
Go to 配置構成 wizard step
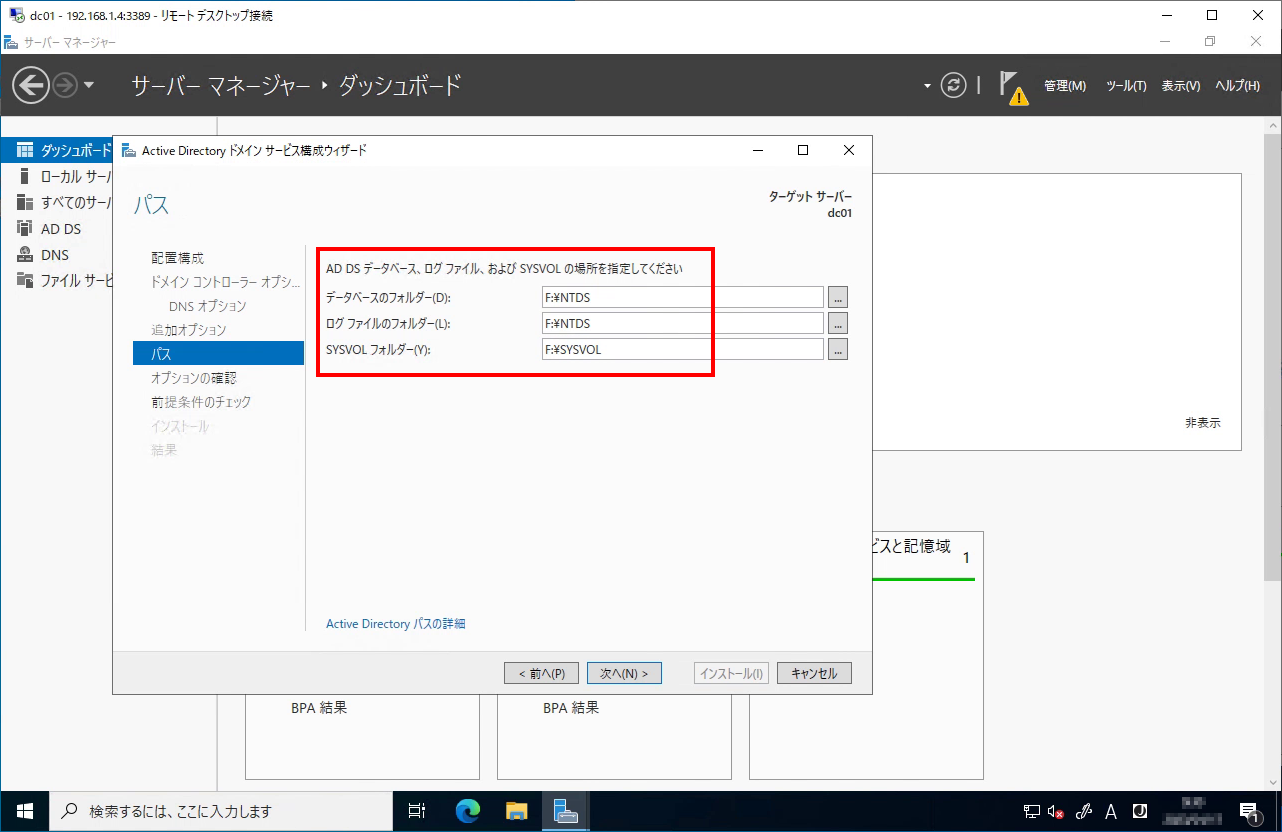[177, 258]
